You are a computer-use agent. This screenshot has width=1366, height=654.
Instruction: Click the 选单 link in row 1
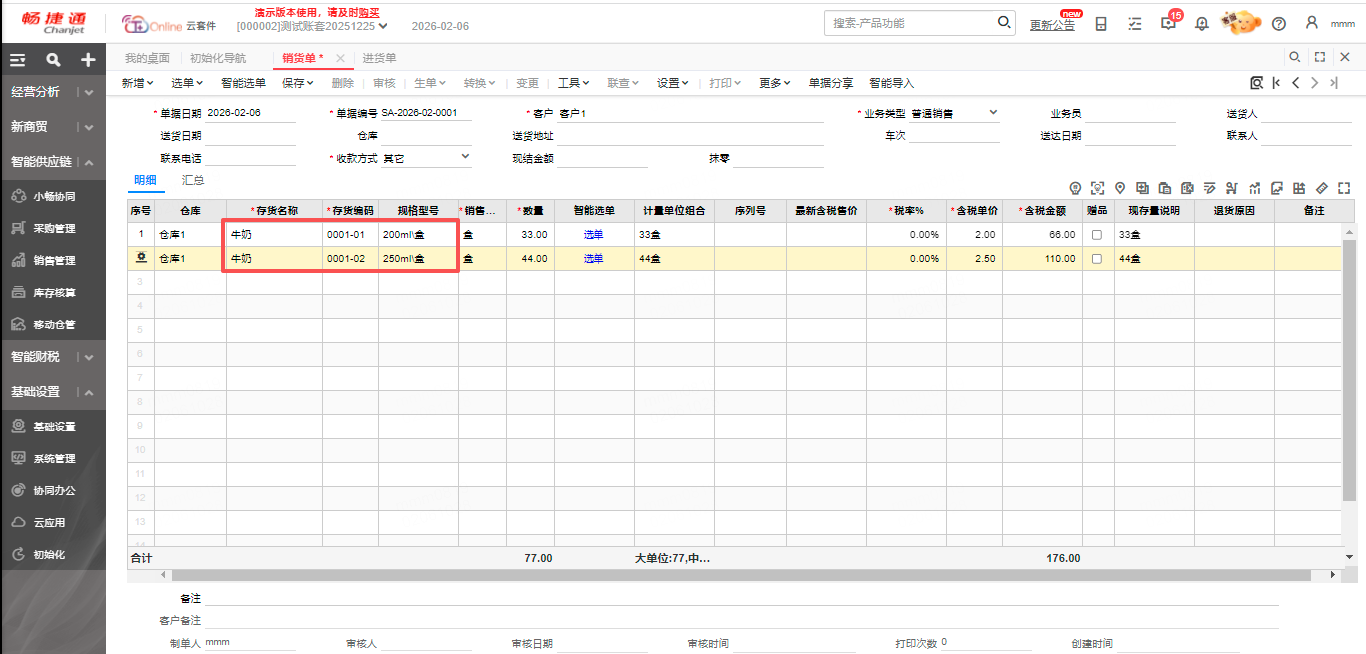[x=594, y=235]
